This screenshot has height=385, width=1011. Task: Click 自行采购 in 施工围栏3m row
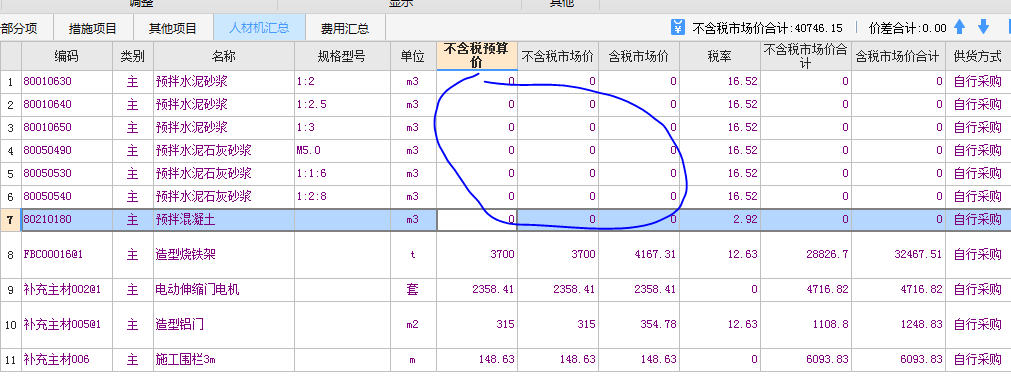977,359
